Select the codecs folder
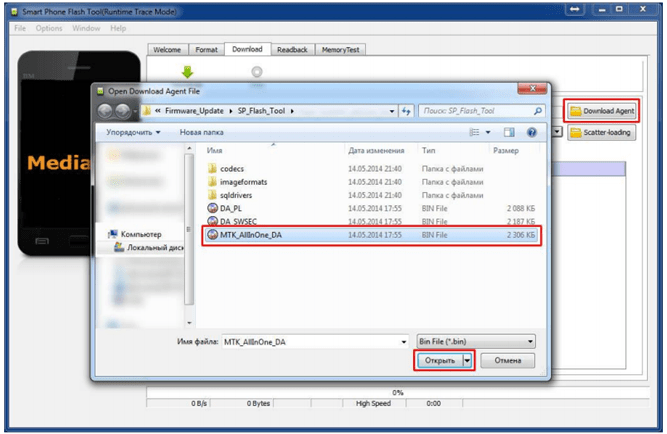The image size is (667, 434). pyautogui.click(x=232, y=169)
